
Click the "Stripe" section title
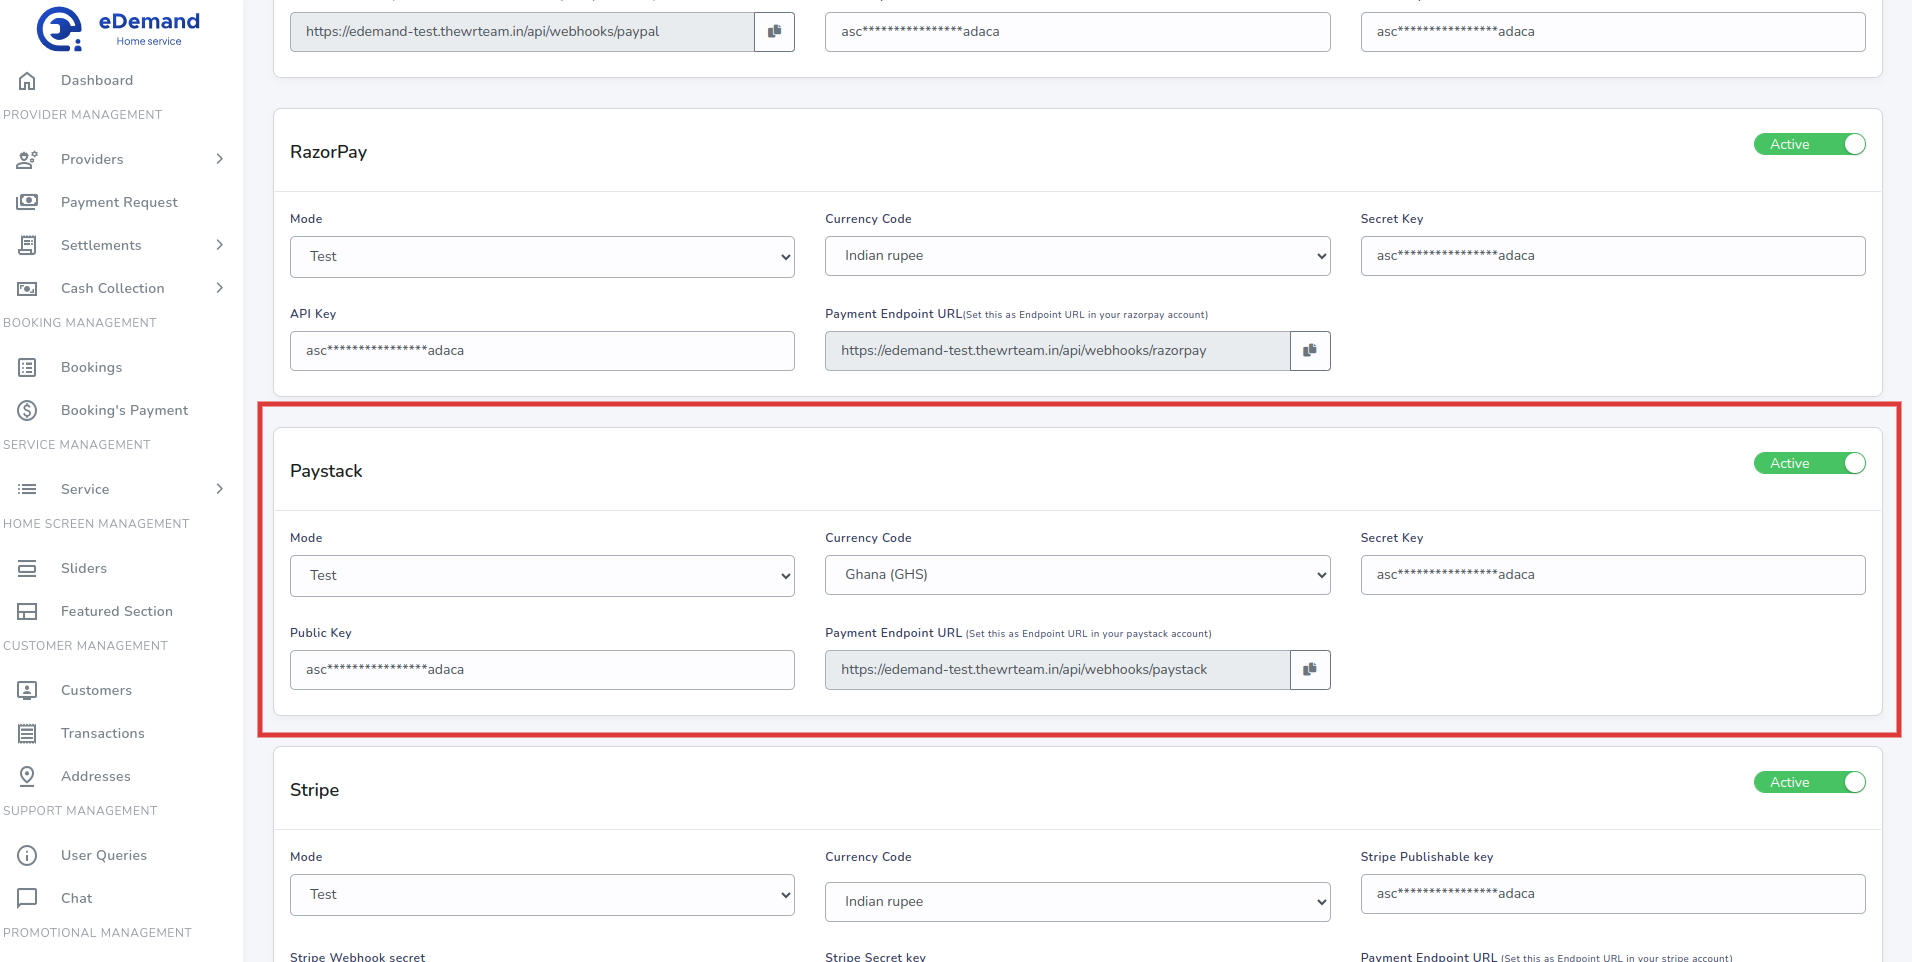pyautogui.click(x=314, y=790)
